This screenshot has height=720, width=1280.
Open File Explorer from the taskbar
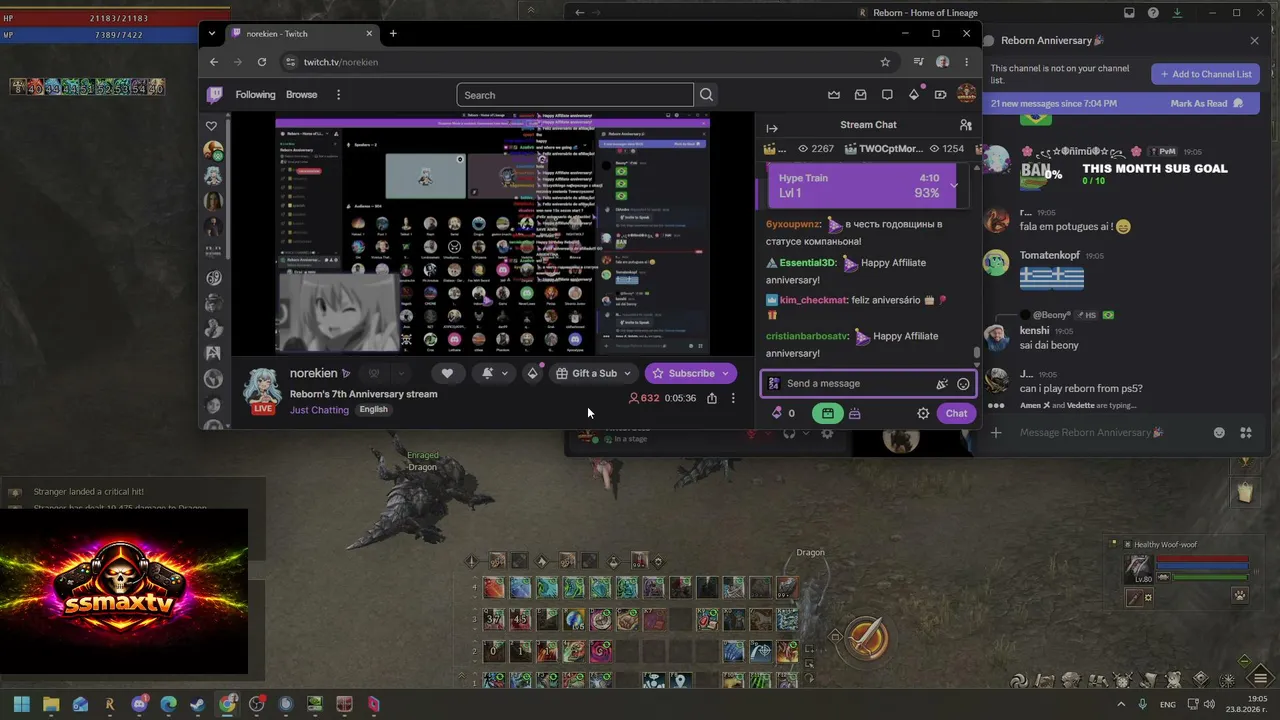point(51,704)
